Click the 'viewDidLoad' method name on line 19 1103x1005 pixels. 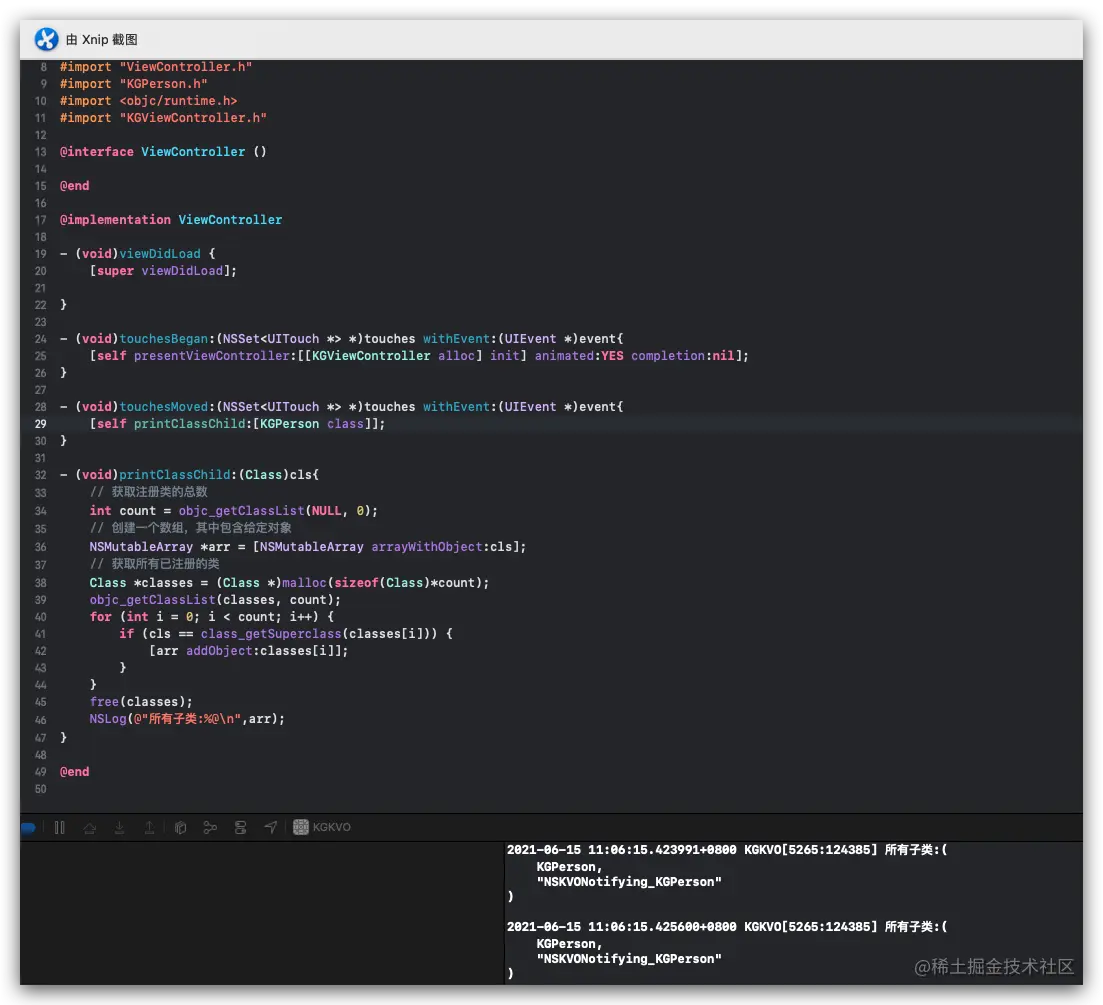point(160,254)
